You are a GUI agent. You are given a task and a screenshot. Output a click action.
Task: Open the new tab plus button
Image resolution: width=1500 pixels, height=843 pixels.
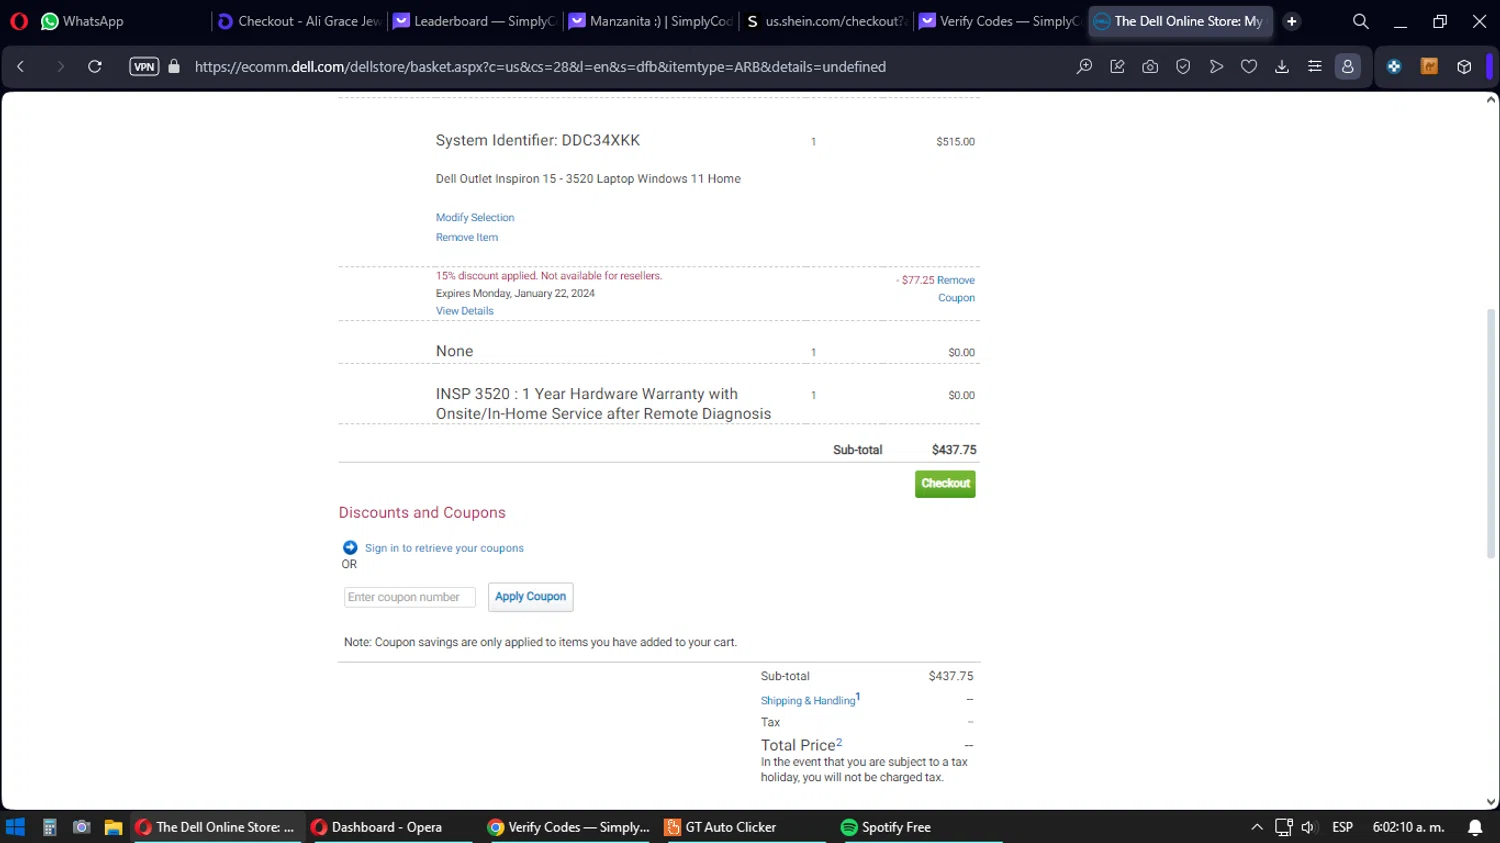pos(1292,21)
